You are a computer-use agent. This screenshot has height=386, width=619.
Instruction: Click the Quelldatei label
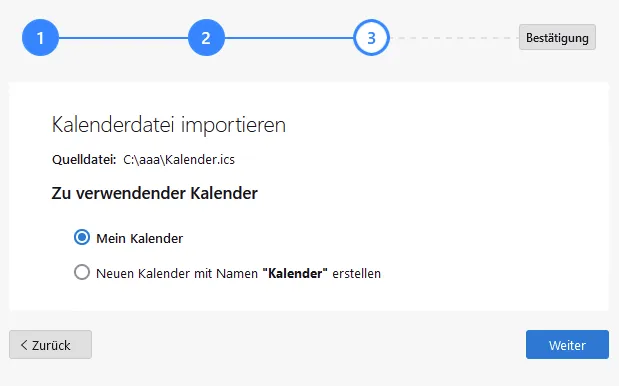point(84,159)
